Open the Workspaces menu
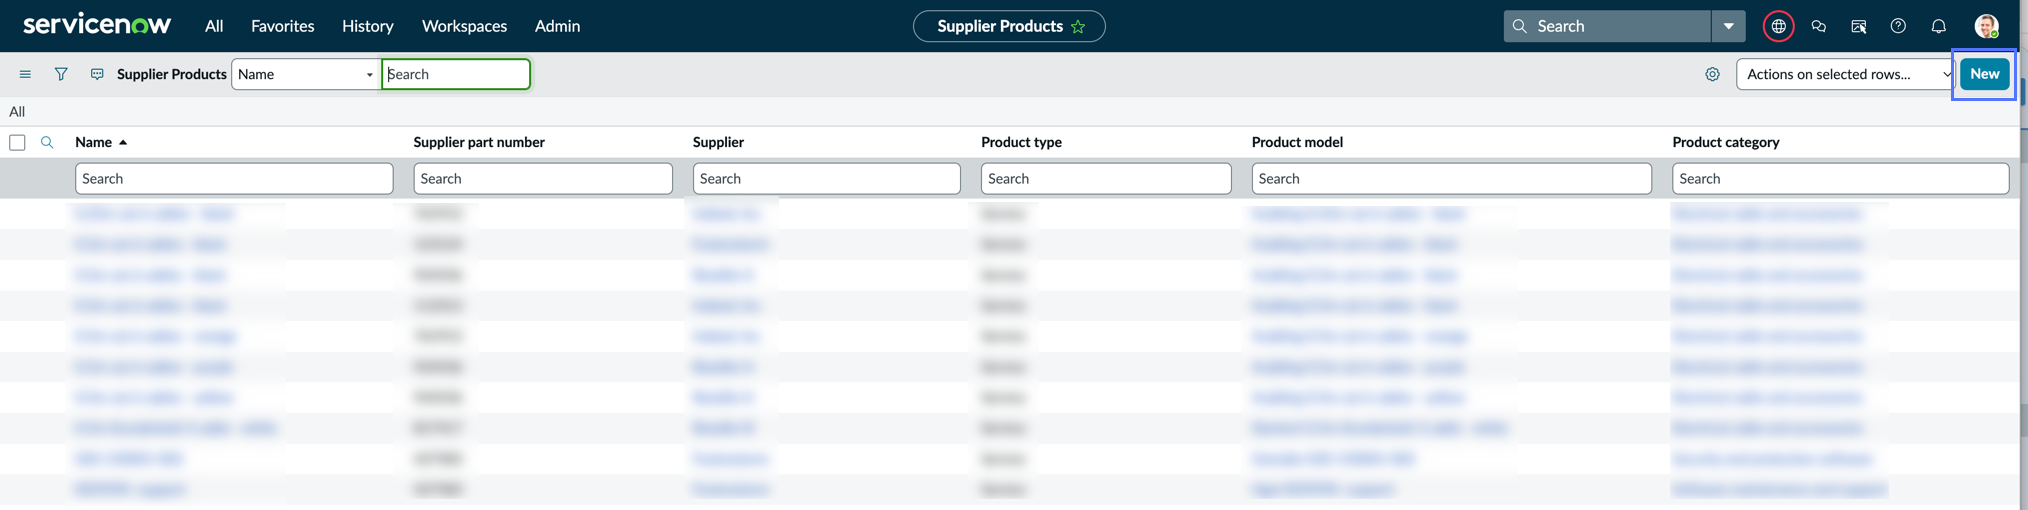This screenshot has width=2028, height=510. (464, 26)
